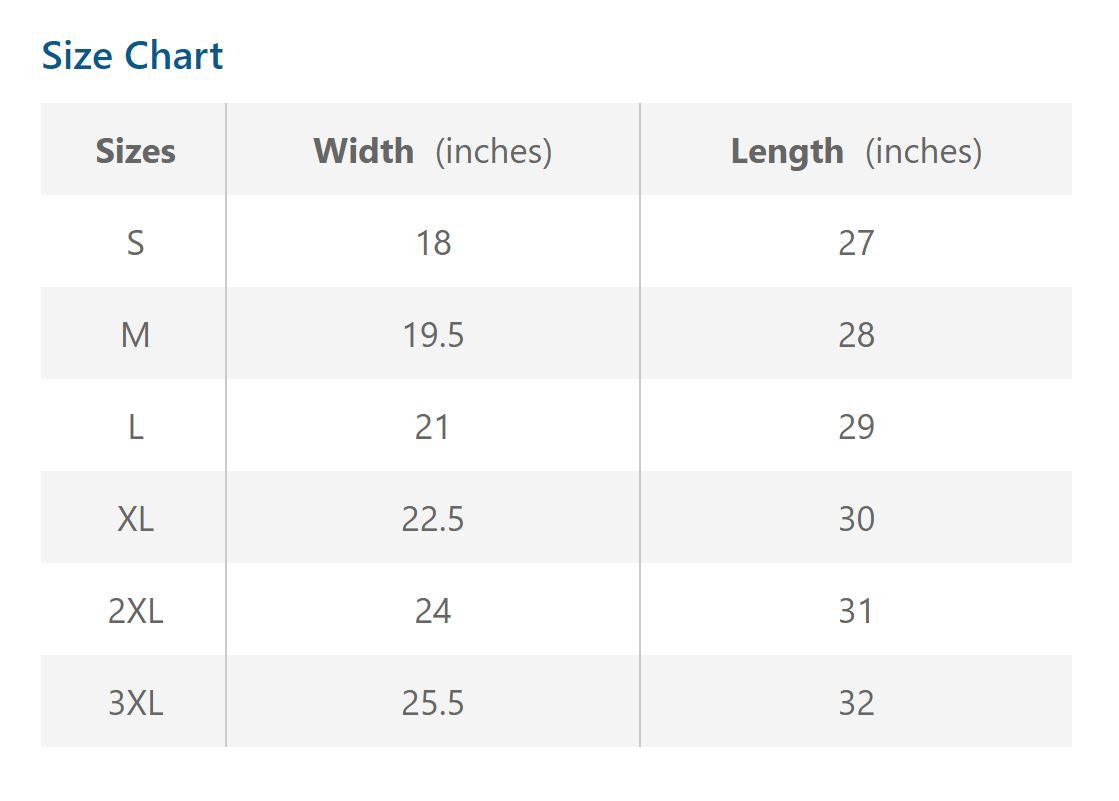The width and height of the screenshot is (1119, 801).
Task: Click the Sizes column header
Action: coord(135,151)
